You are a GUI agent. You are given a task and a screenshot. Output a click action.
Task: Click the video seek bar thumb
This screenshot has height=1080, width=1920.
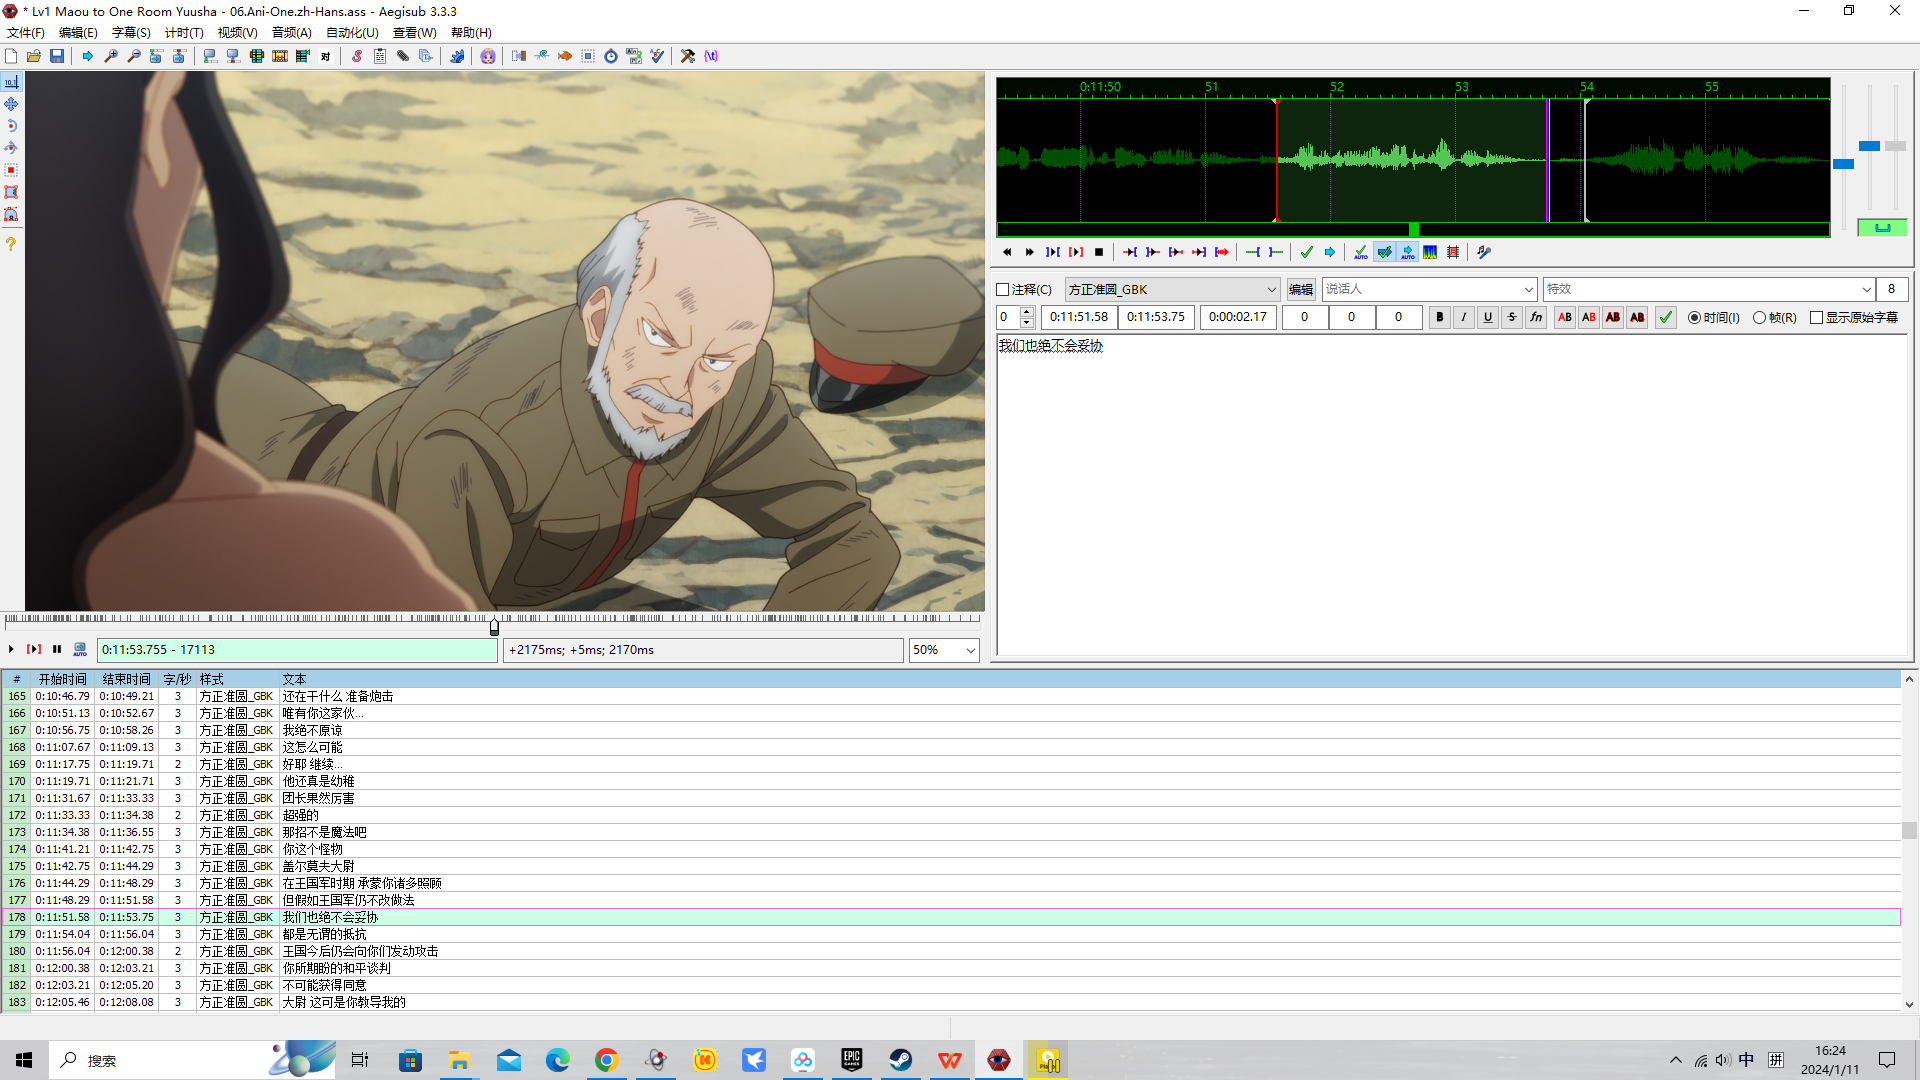click(494, 627)
